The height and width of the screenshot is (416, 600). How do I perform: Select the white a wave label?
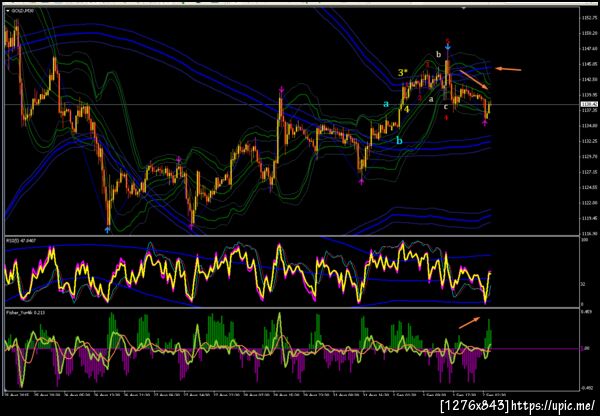pos(431,99)
